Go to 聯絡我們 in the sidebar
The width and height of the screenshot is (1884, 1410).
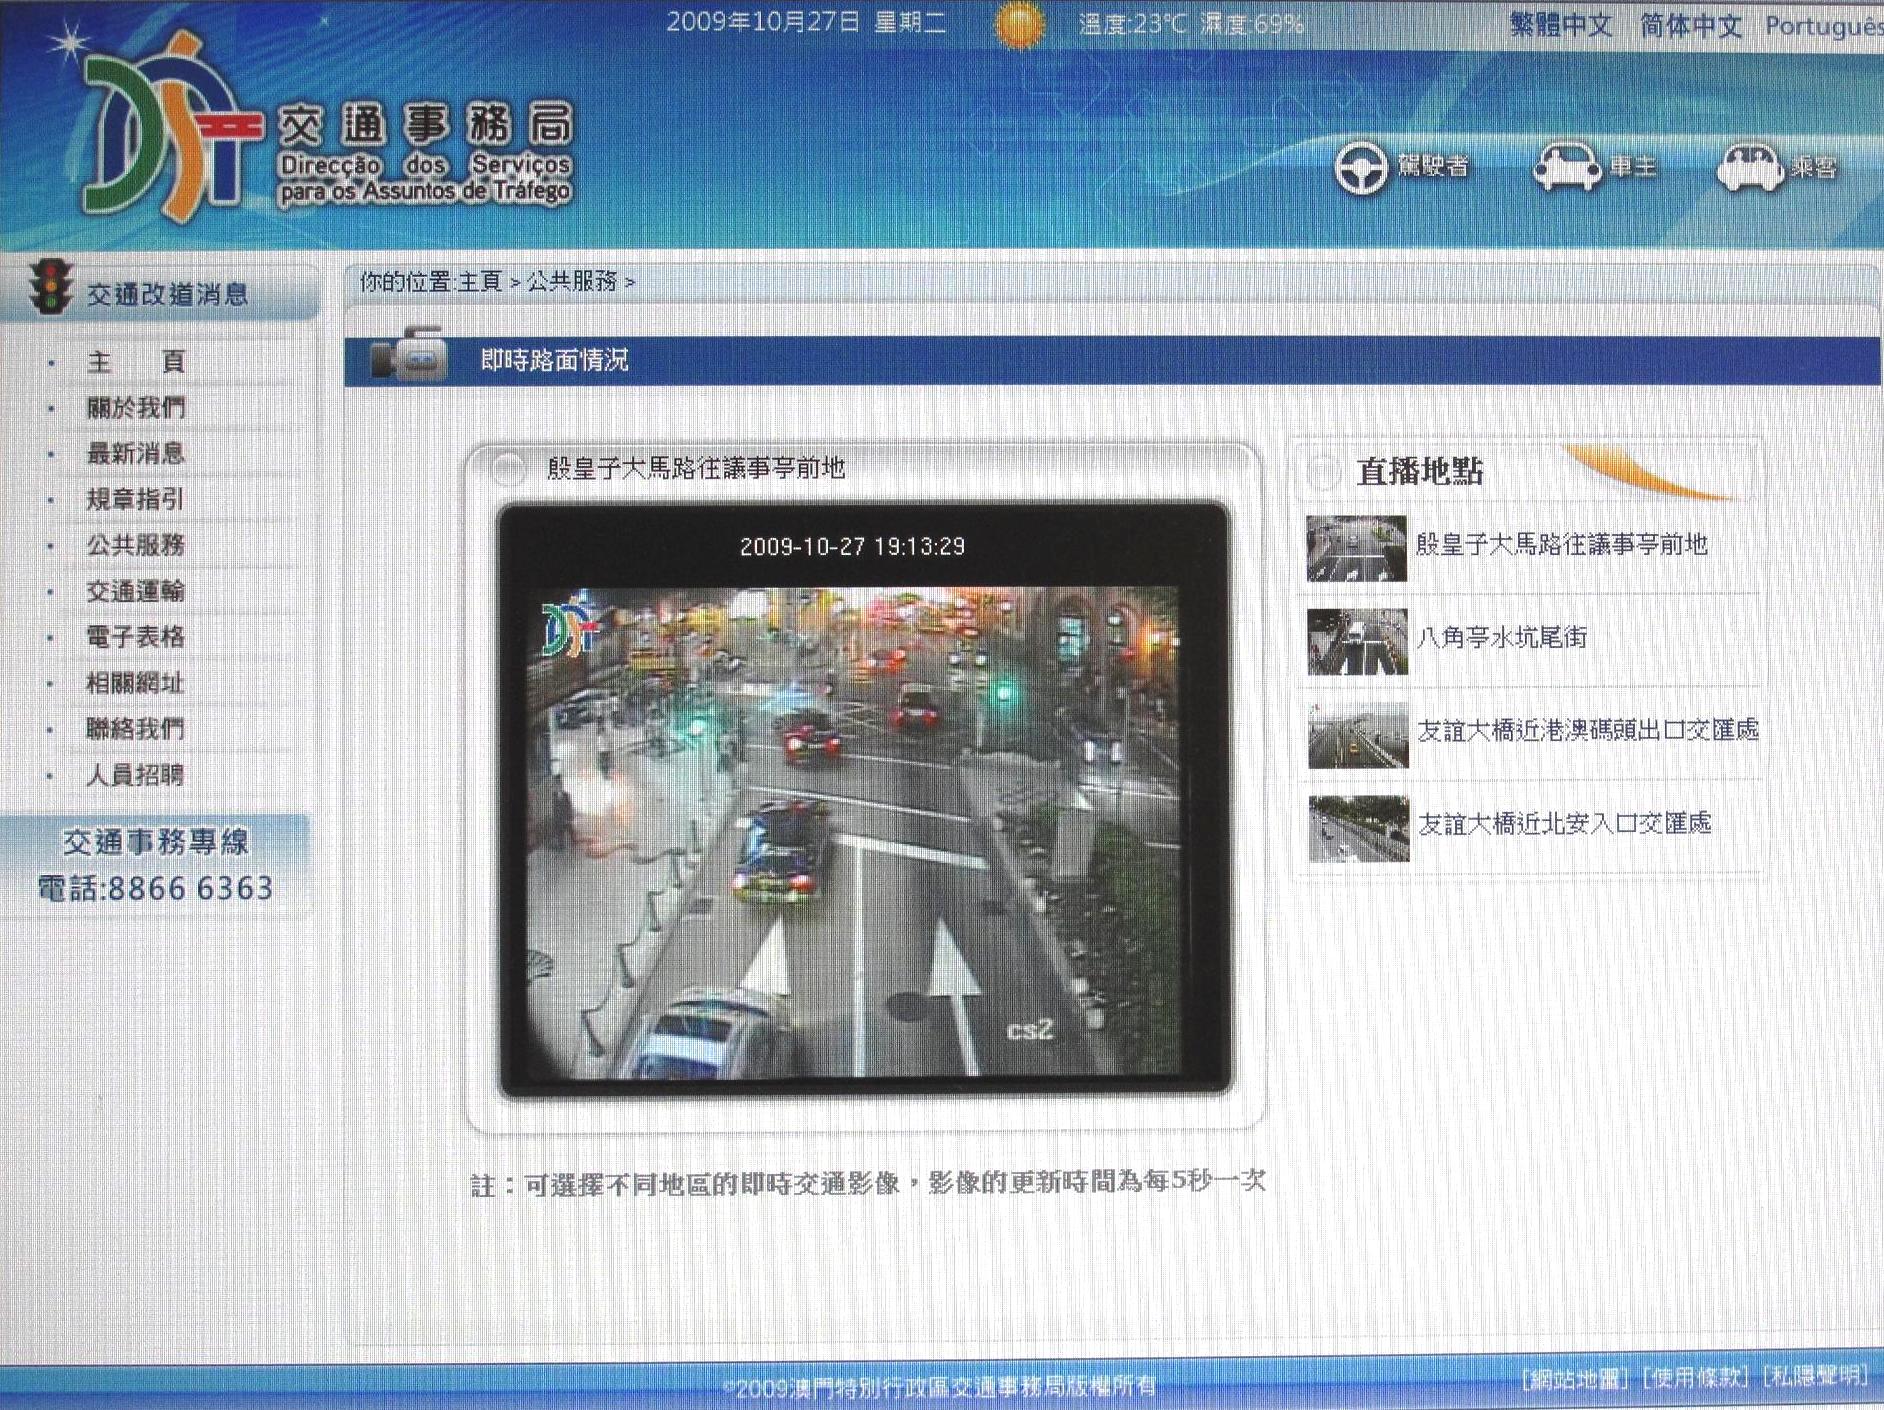click(x=135, y=729)
